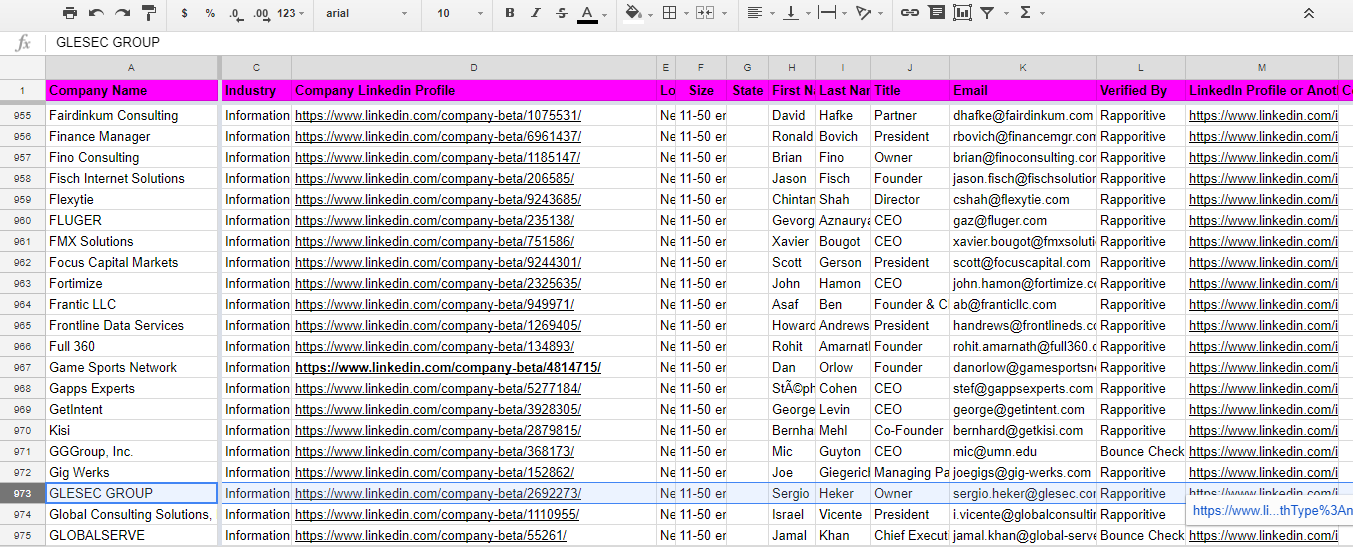
Task: Open the link tooltip for row 973
Action: click(1272, 510)
